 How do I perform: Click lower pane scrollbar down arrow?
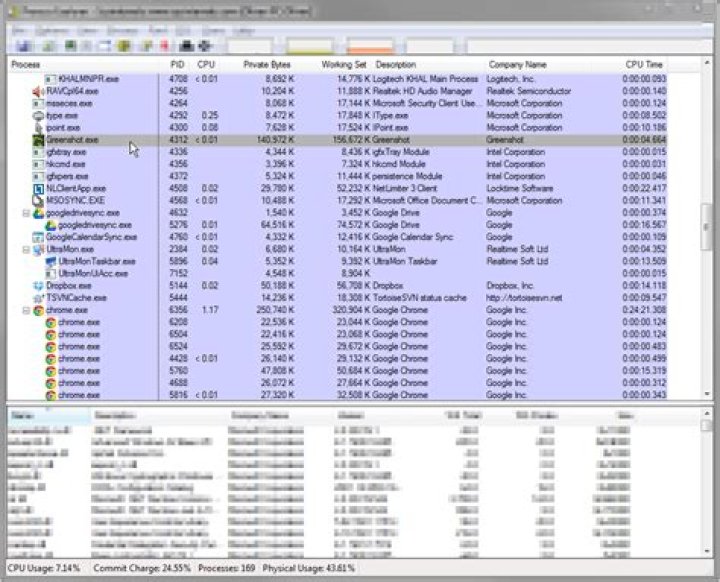(x=707, y=551)
